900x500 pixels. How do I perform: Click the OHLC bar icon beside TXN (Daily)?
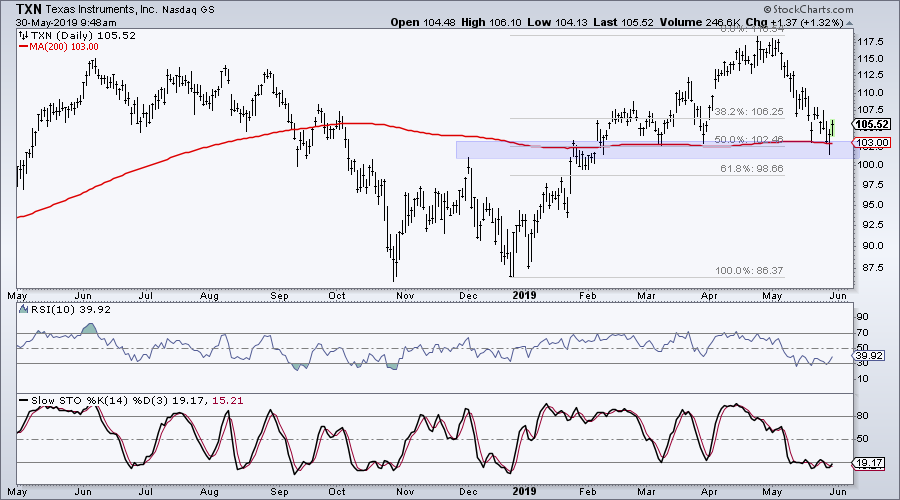[x=24, y=36]
